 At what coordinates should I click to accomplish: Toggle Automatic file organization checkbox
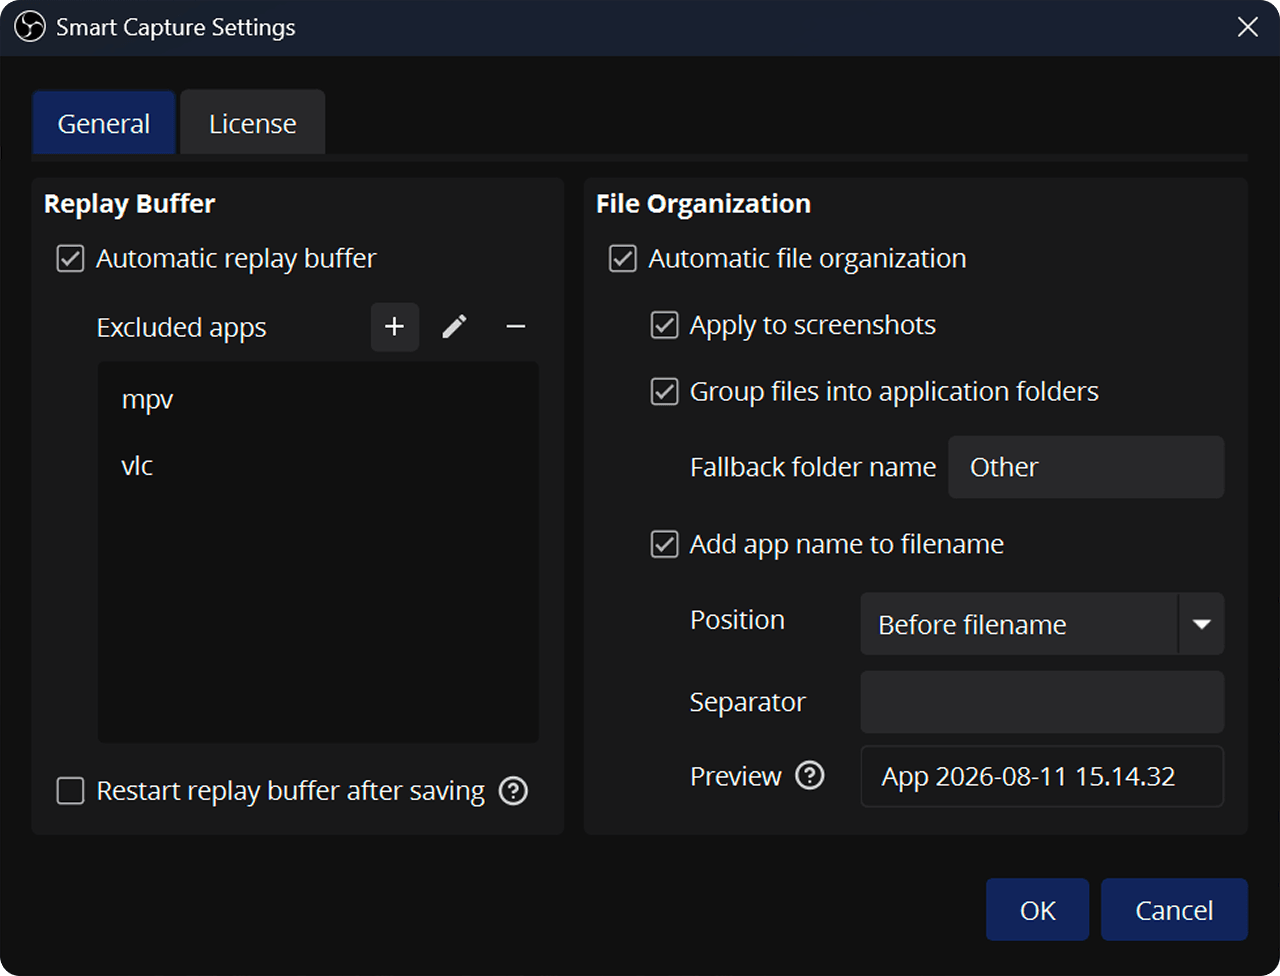coord(623,258)
